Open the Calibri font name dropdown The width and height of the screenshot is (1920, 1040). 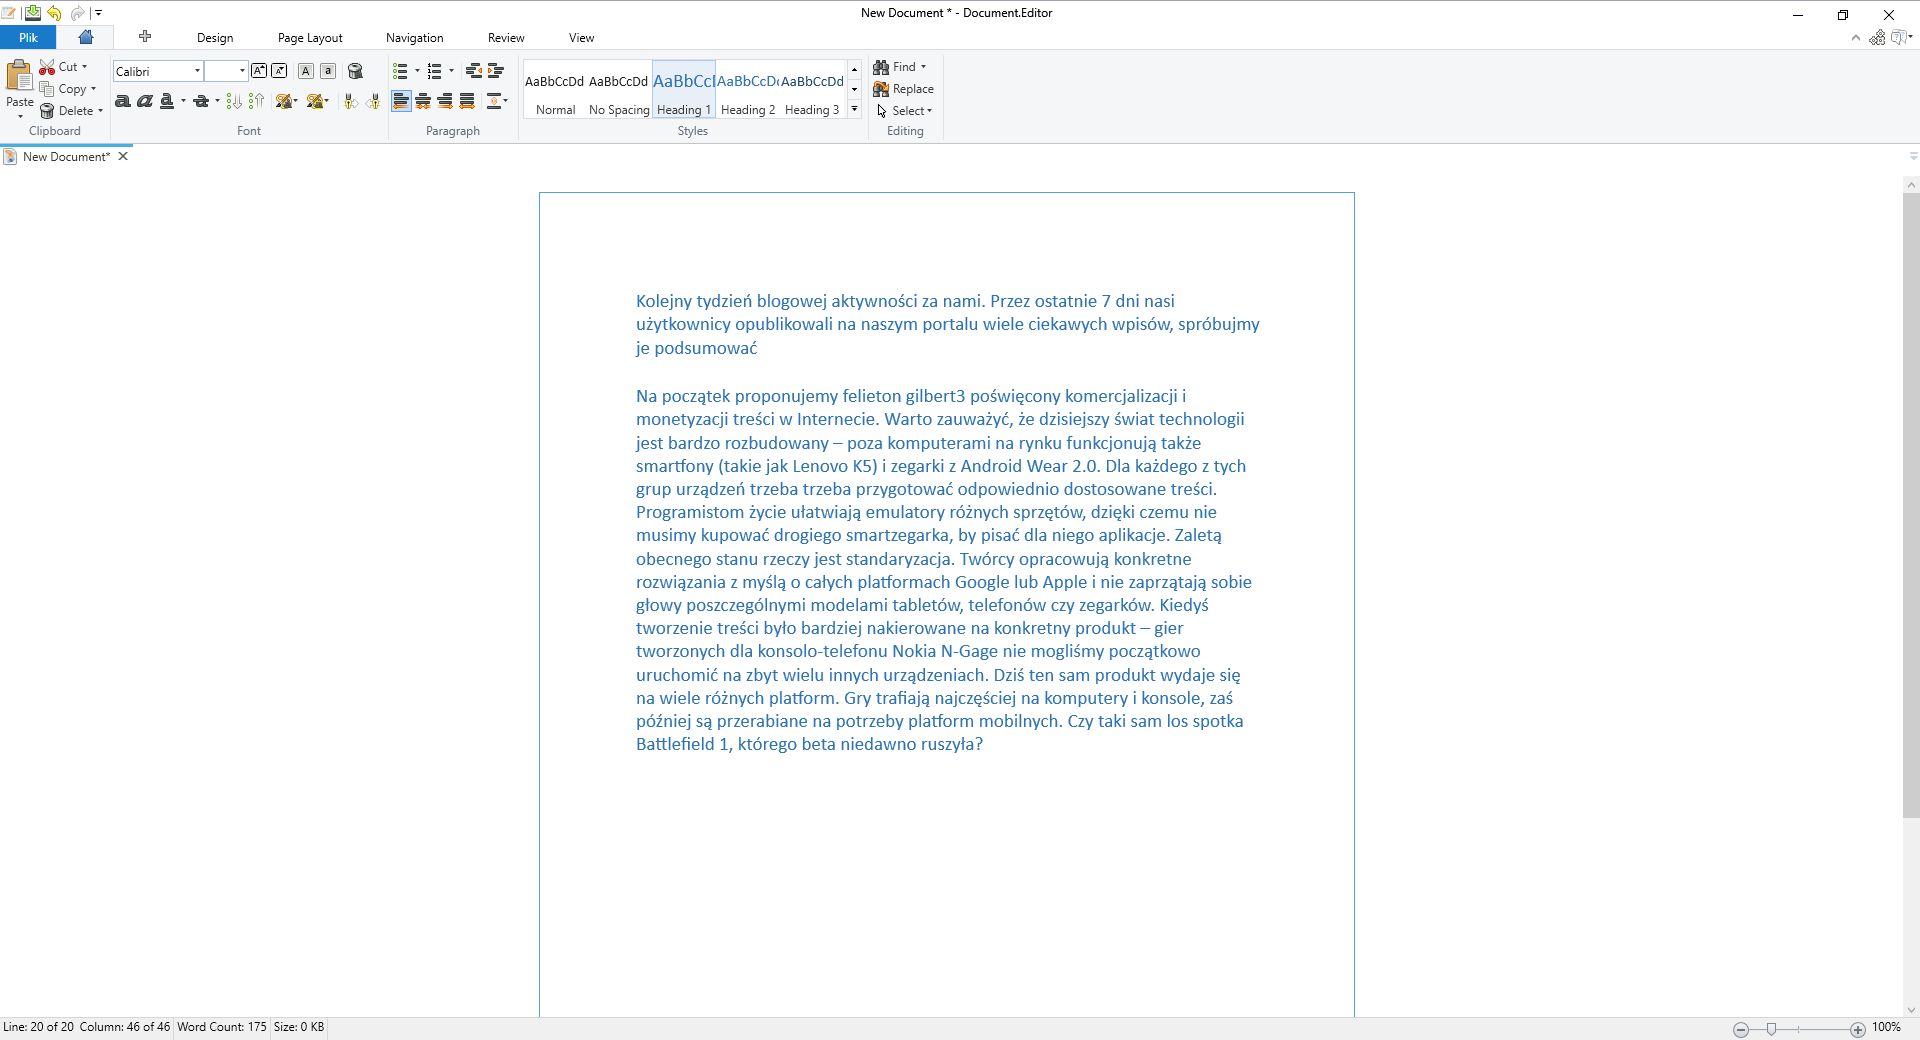pyautogui.click(x=196, y=71)
